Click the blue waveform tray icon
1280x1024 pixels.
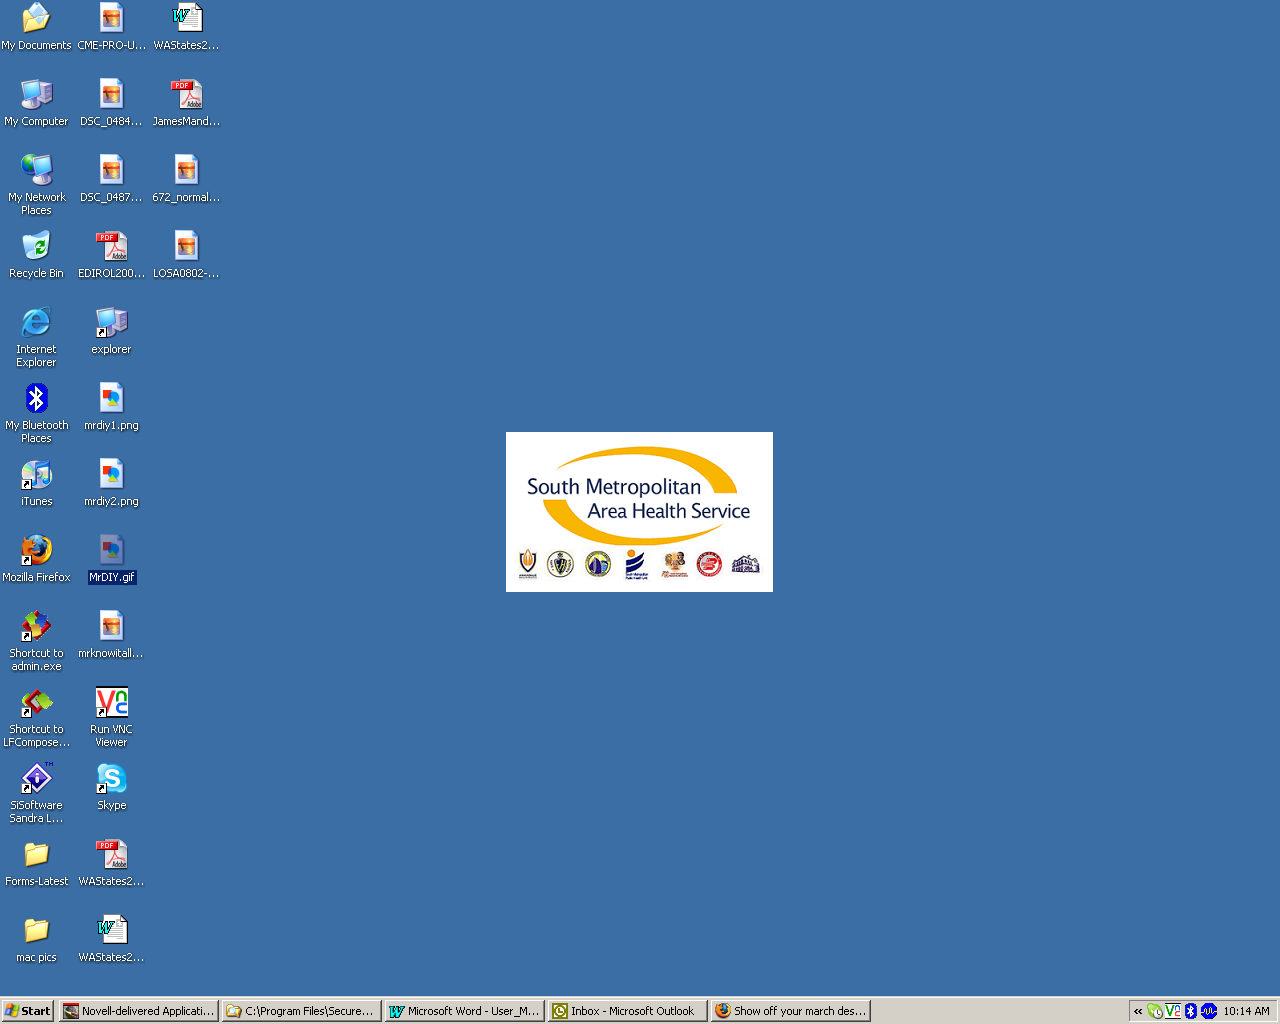pyautogui.click(x=1209, y=1011)
